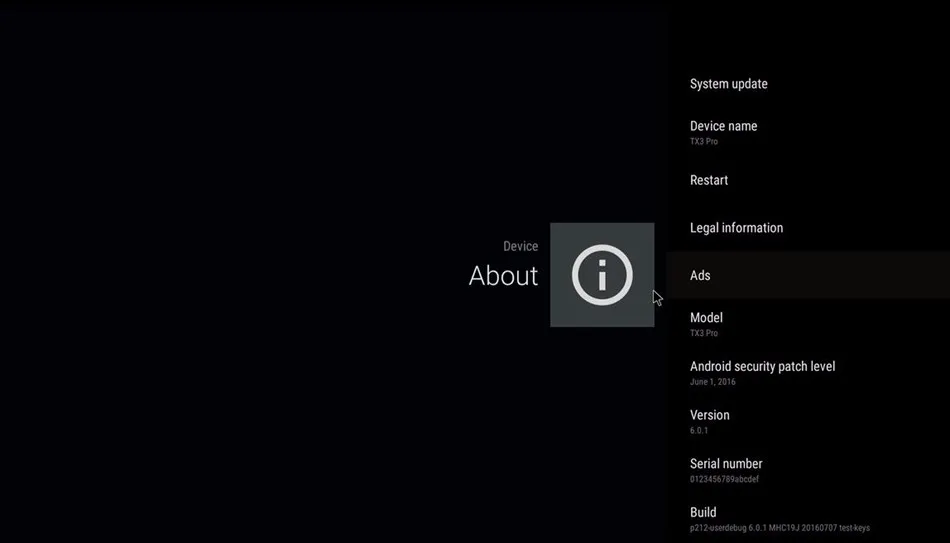Click the Model entry
Viewport: 950px width, 543px height.
point(808,324)
